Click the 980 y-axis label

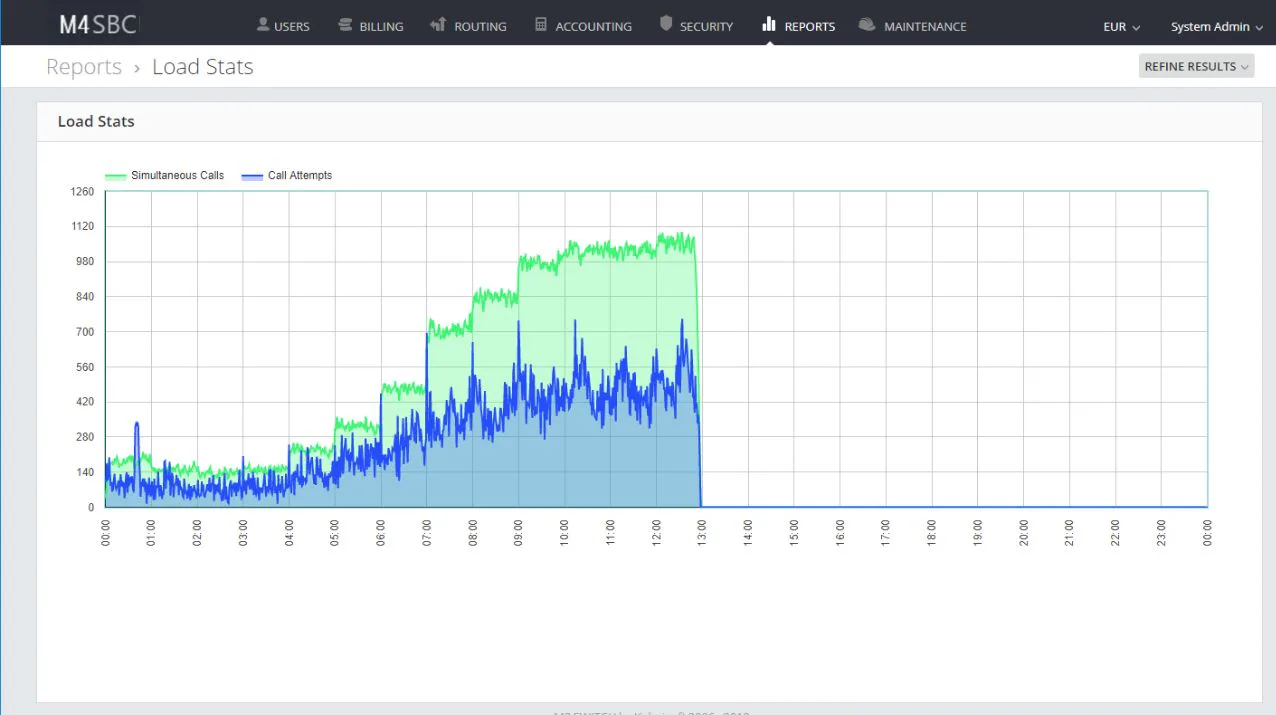[84, 261]
